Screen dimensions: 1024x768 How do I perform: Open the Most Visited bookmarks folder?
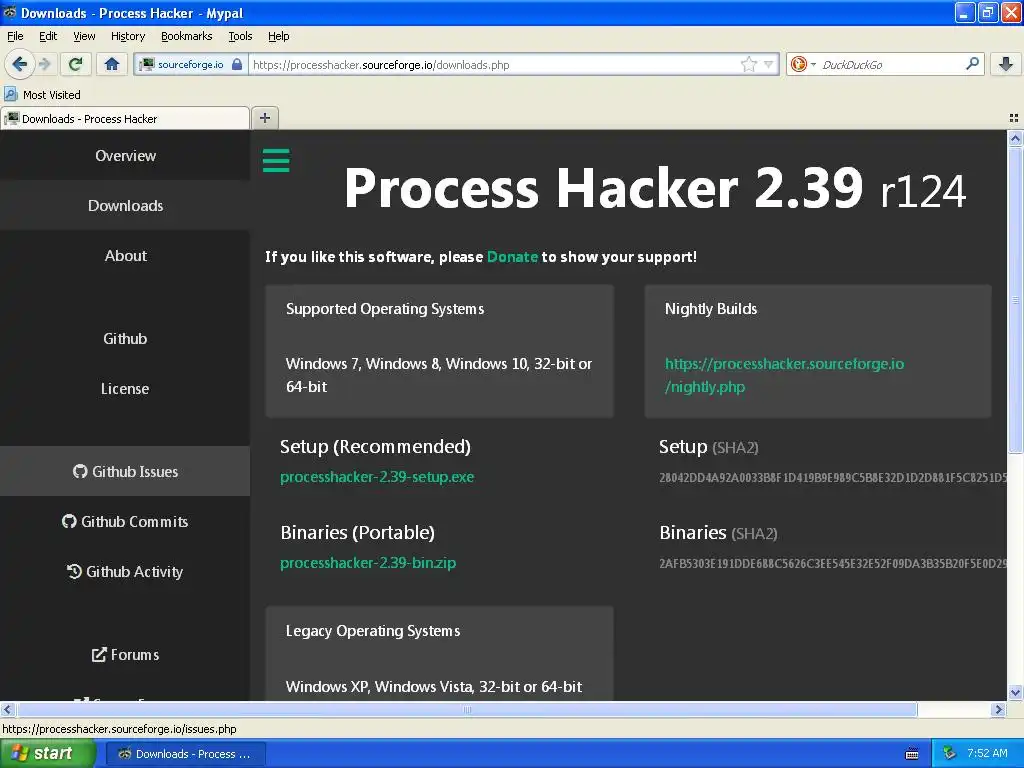42,95
